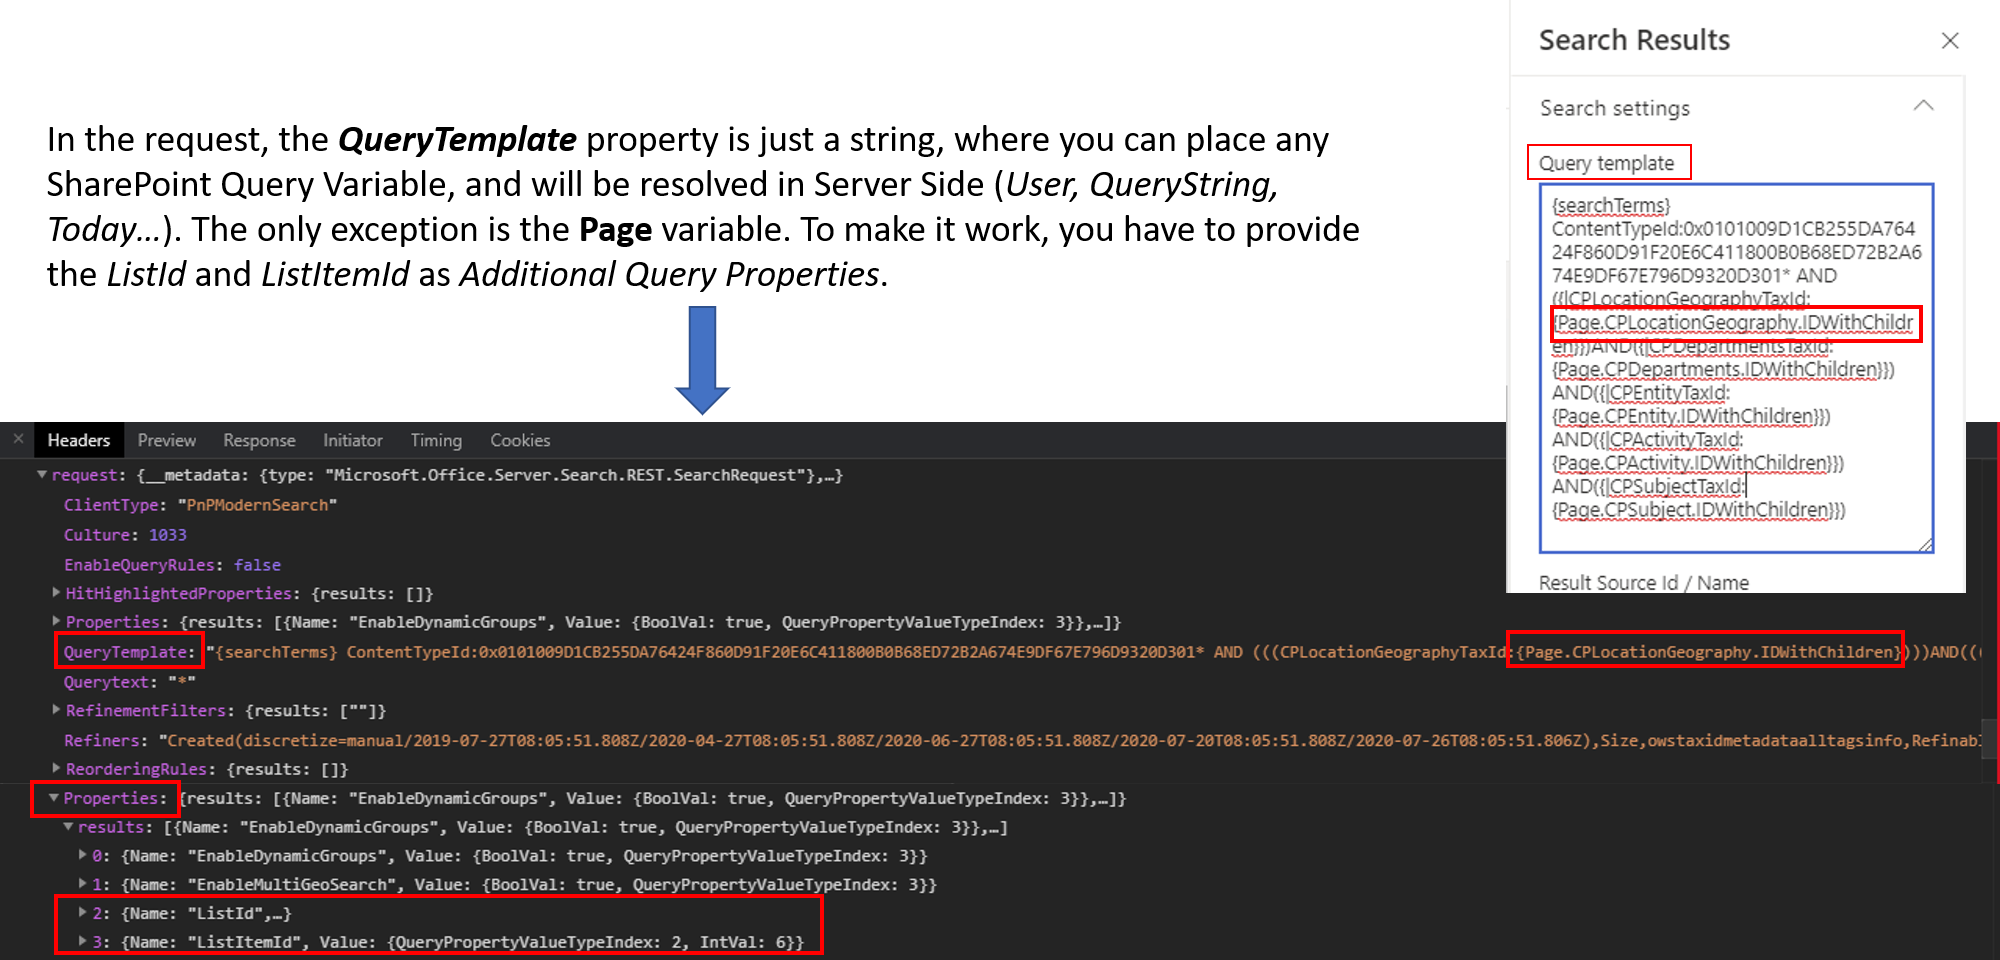Open the Initiator tab
Viewport: 2000px width, 960px height.
click(352, 440)
